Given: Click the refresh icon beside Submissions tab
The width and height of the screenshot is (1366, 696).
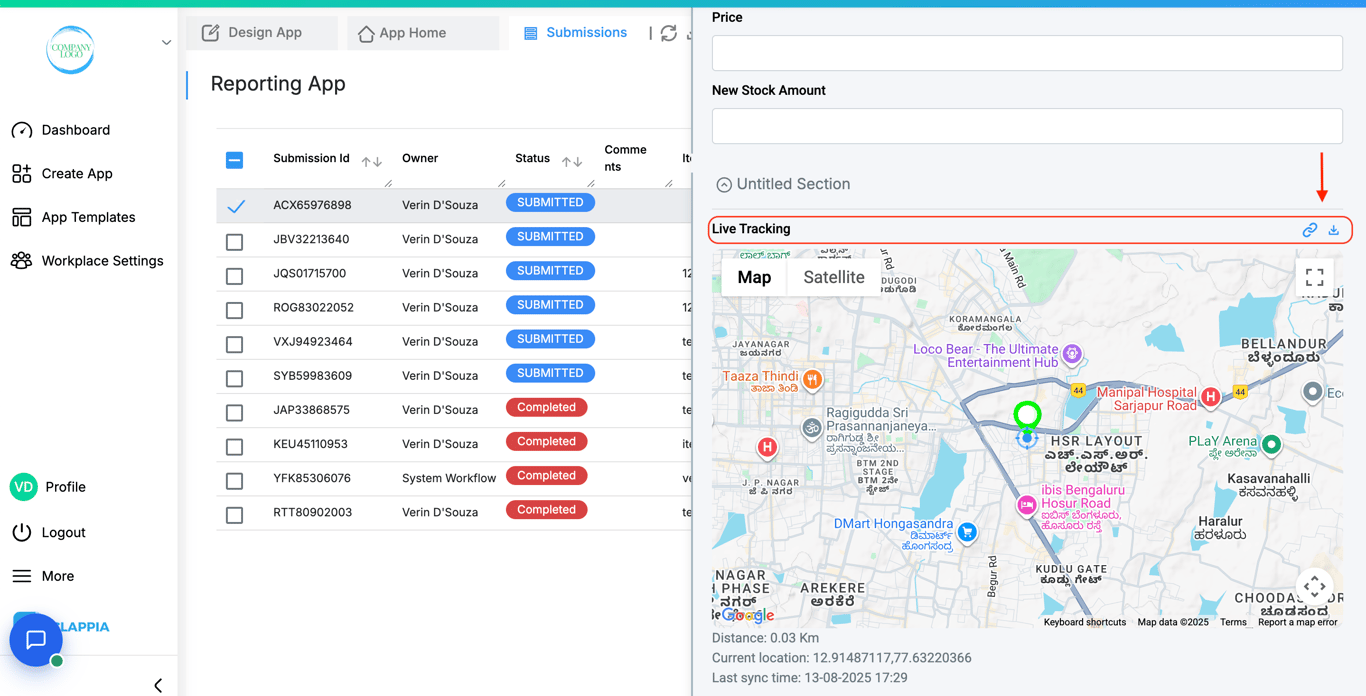Looking at the screenshot, I should (x=669, y=33).
